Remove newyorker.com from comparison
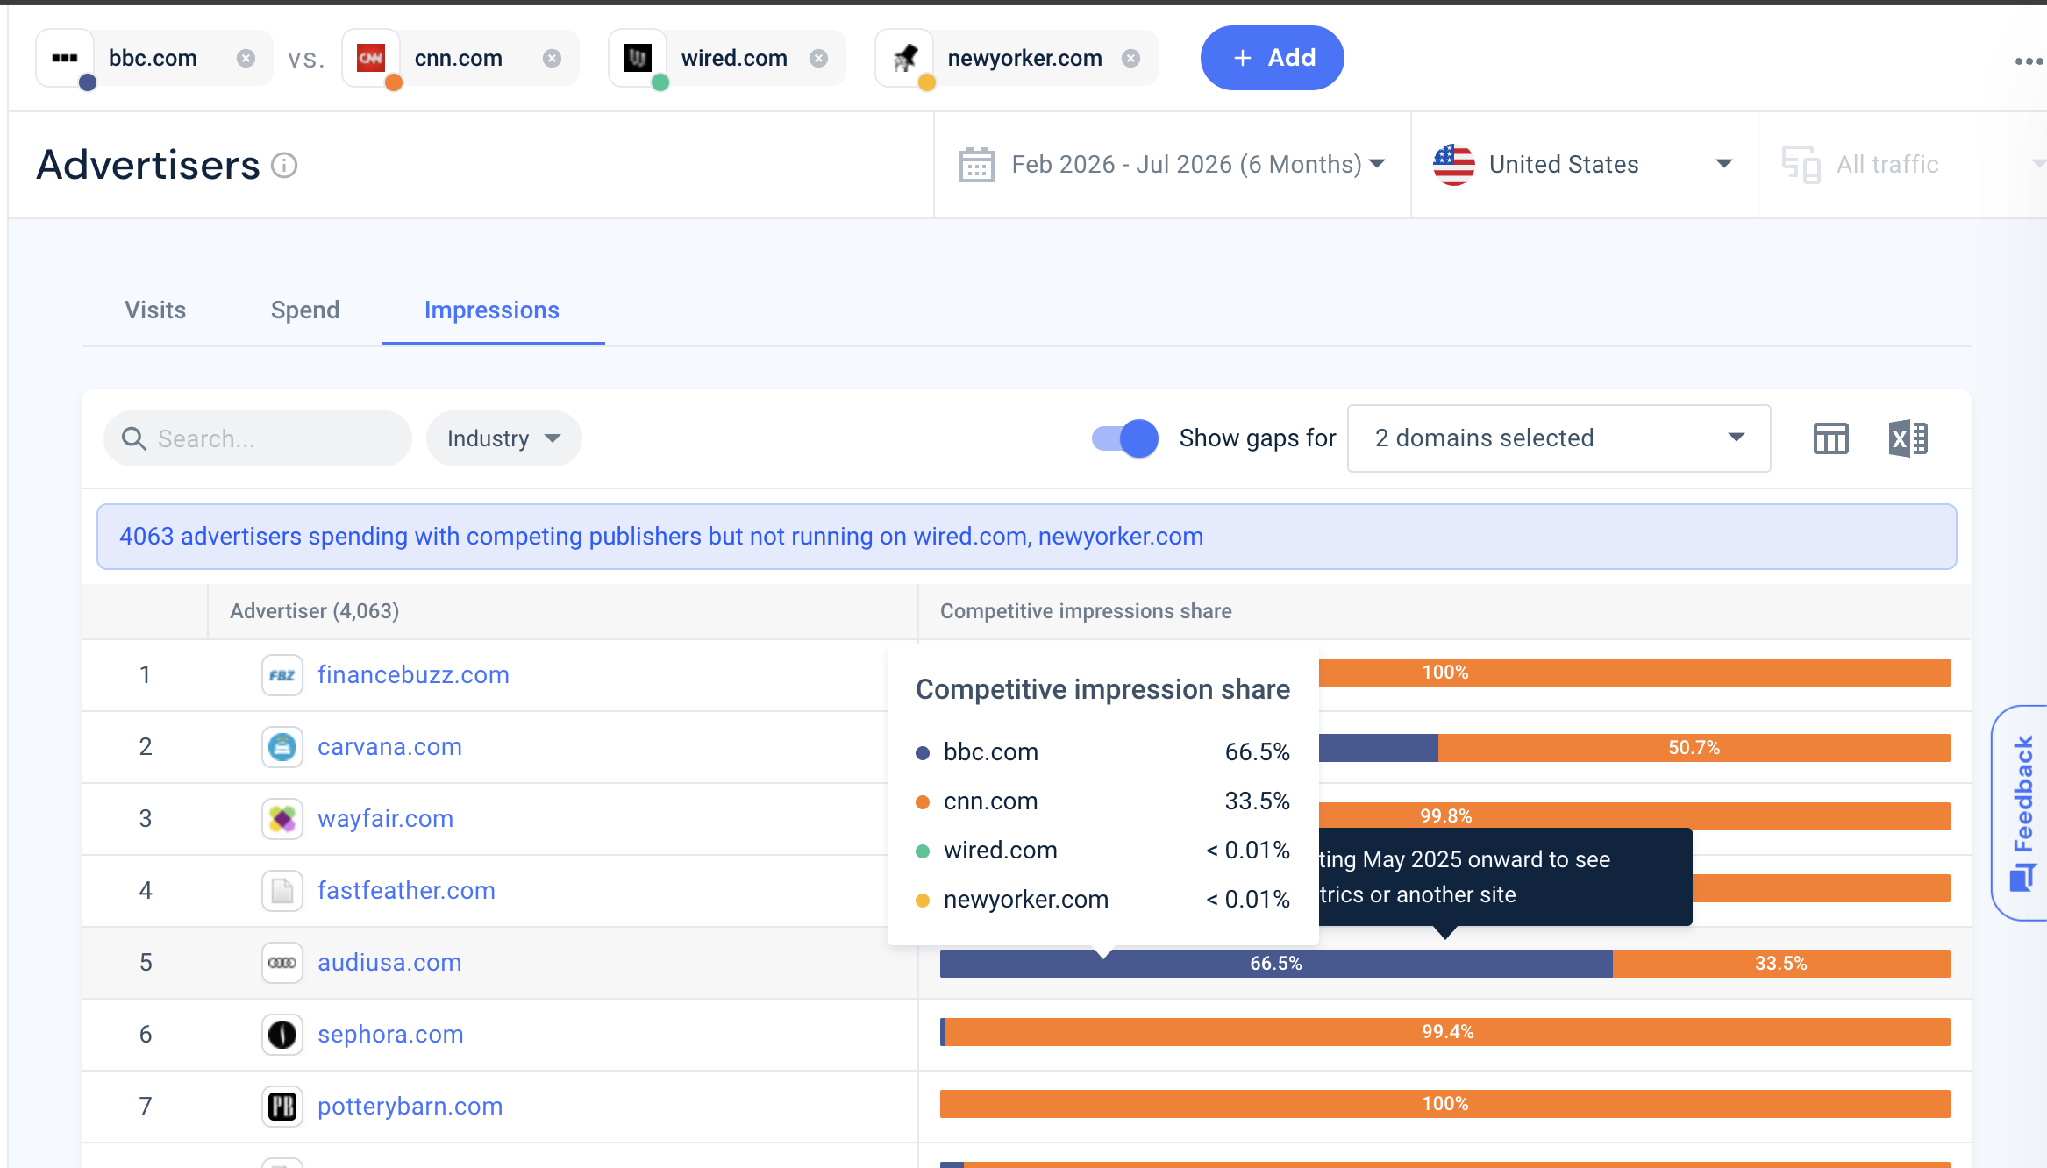 [x=1131, y=58]
